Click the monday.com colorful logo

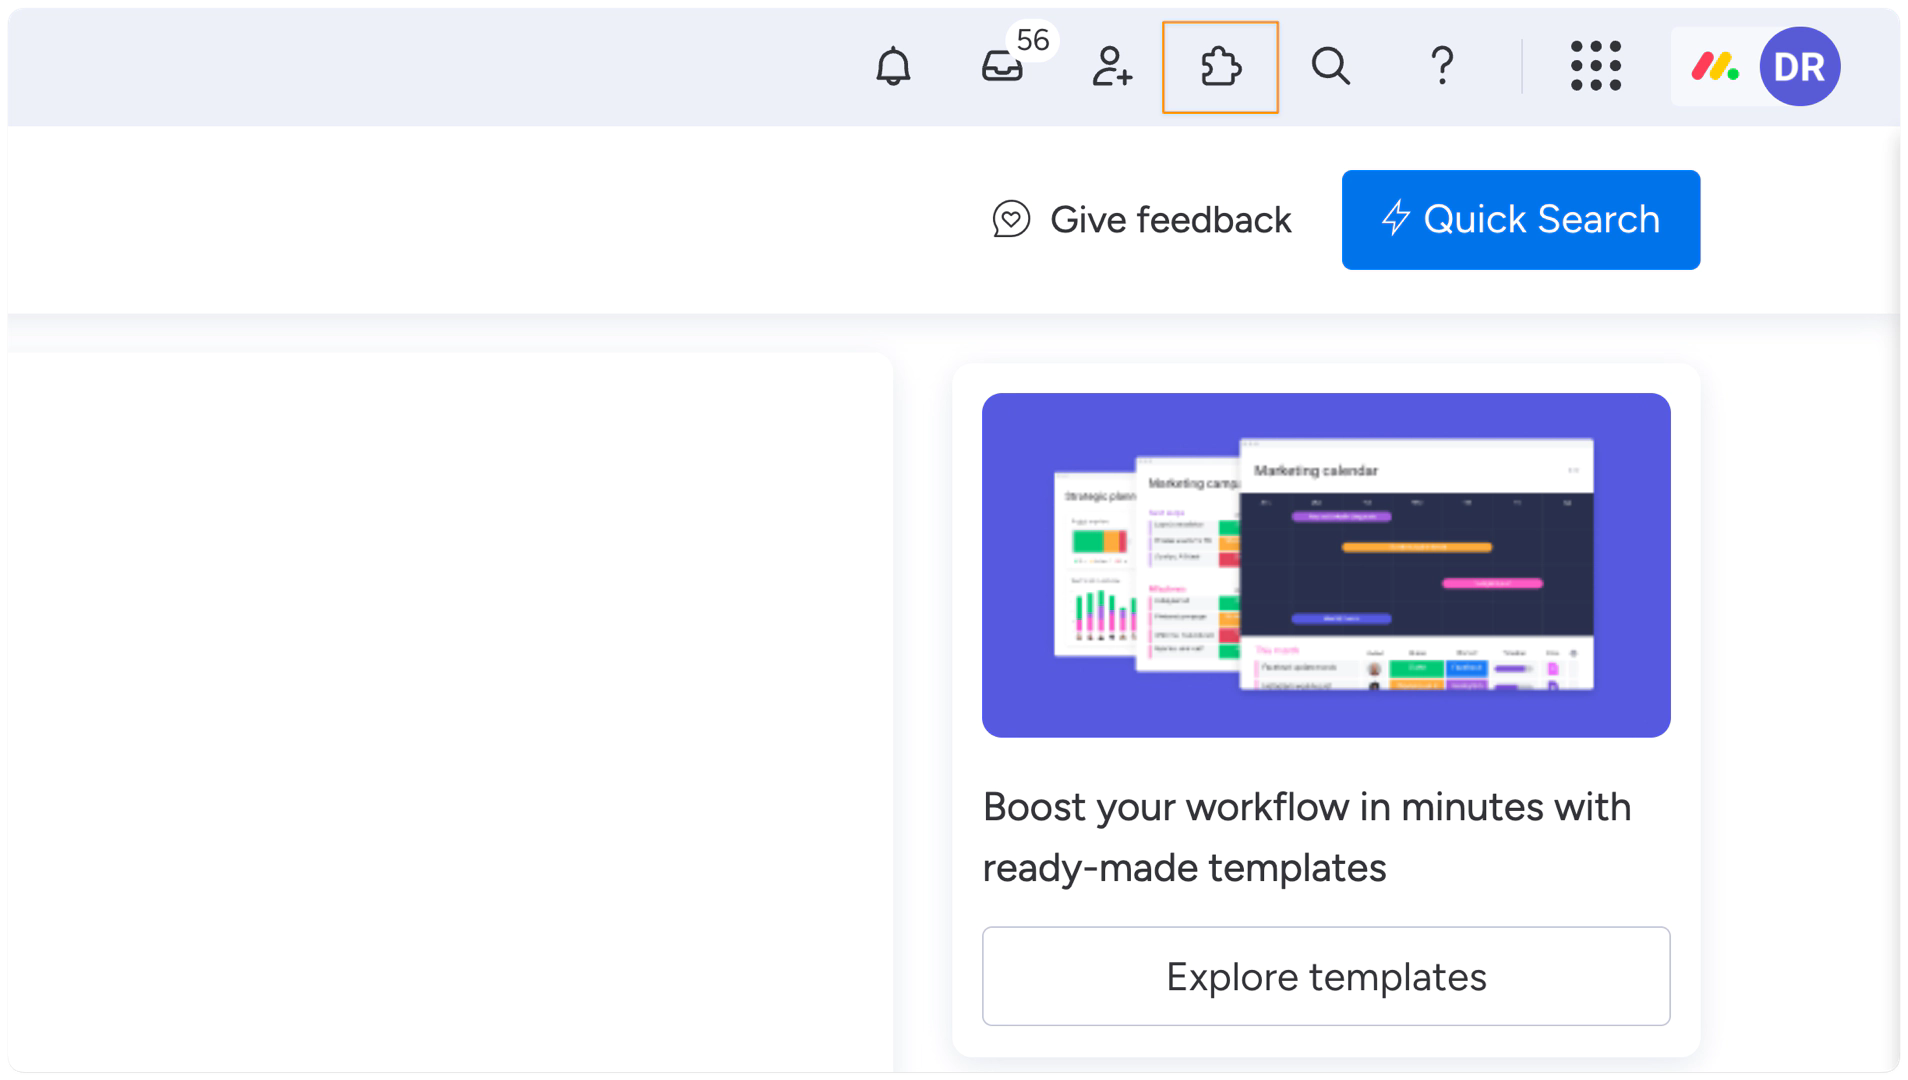(1714, 67)
